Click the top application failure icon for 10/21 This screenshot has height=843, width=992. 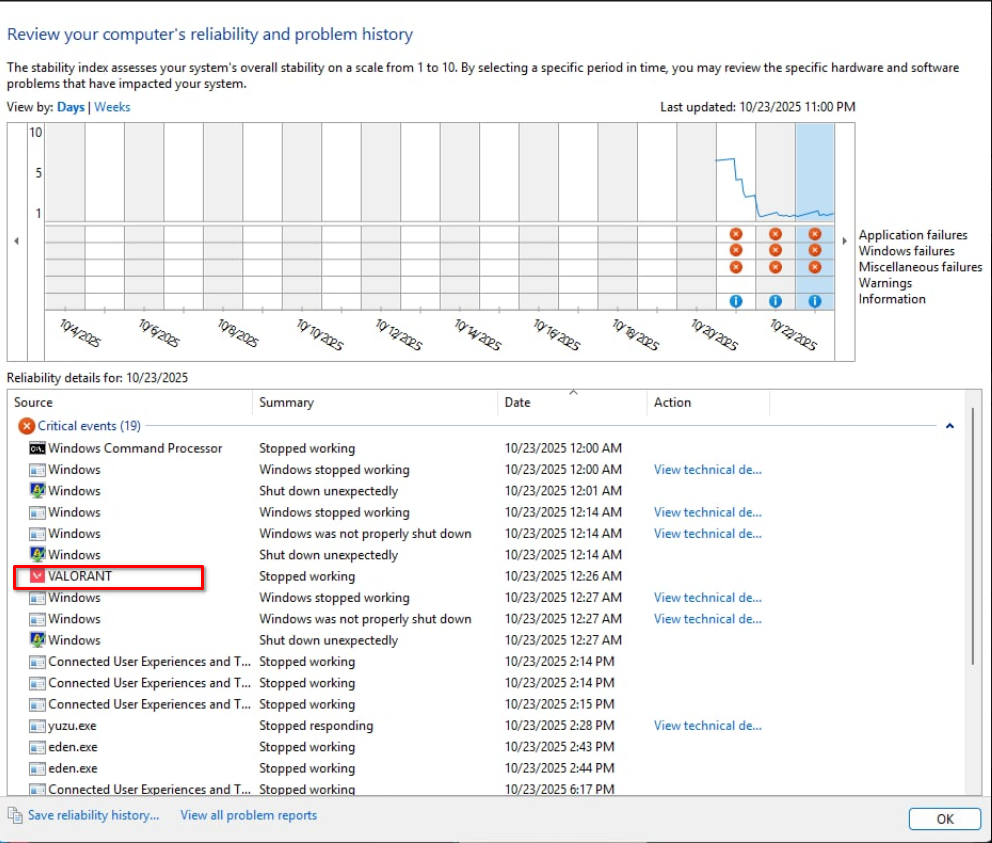[736, 234]
